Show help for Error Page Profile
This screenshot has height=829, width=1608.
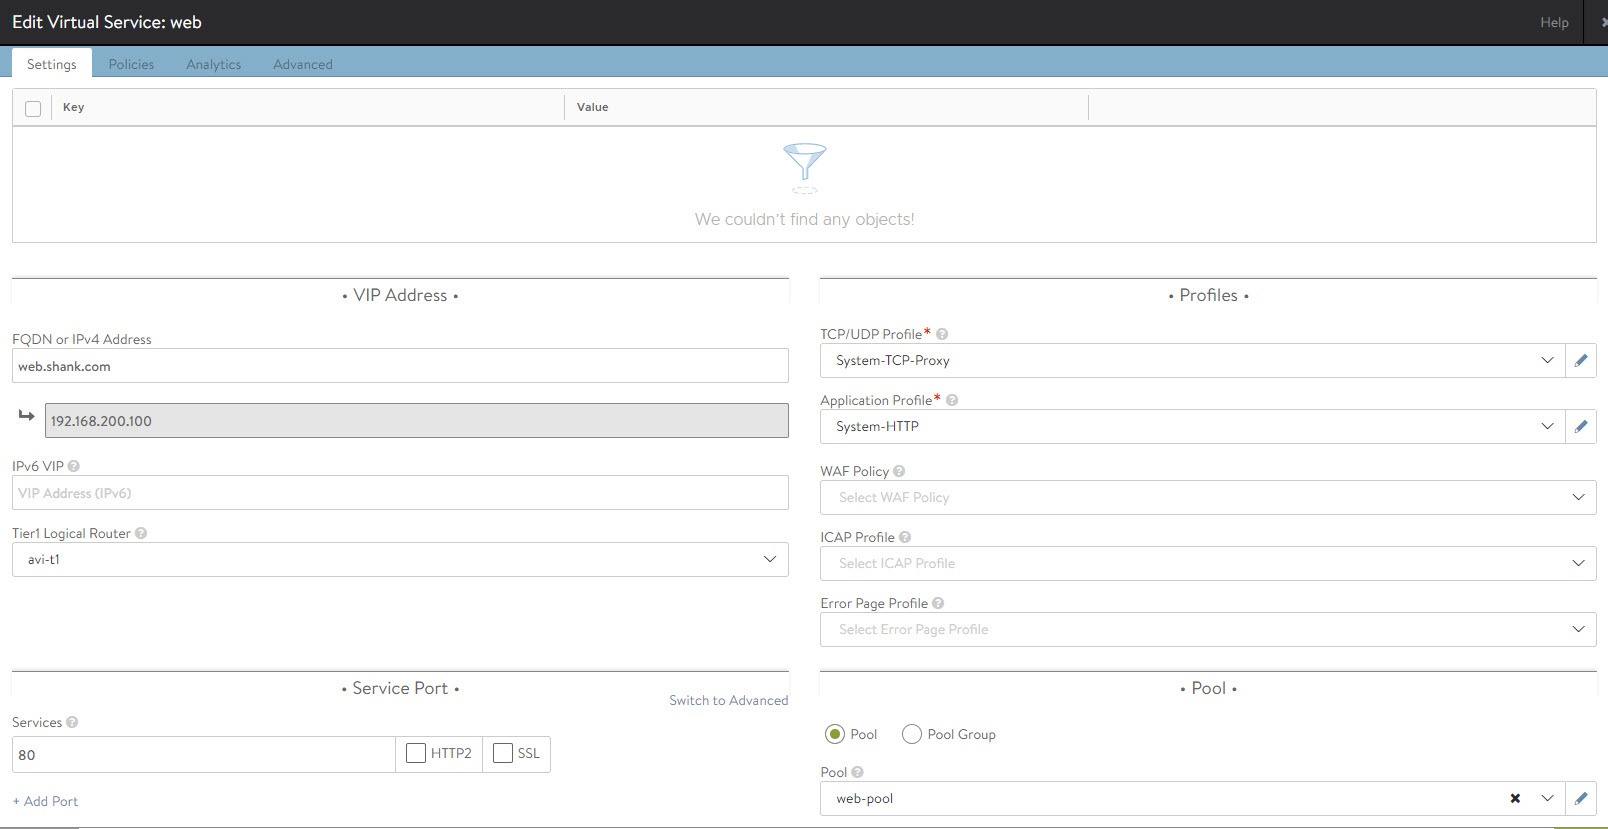click(938, 603)
